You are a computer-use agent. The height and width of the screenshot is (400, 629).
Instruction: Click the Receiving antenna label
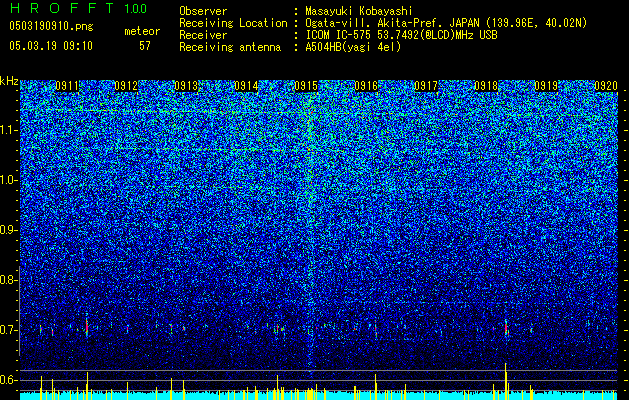tap(230, 47)
